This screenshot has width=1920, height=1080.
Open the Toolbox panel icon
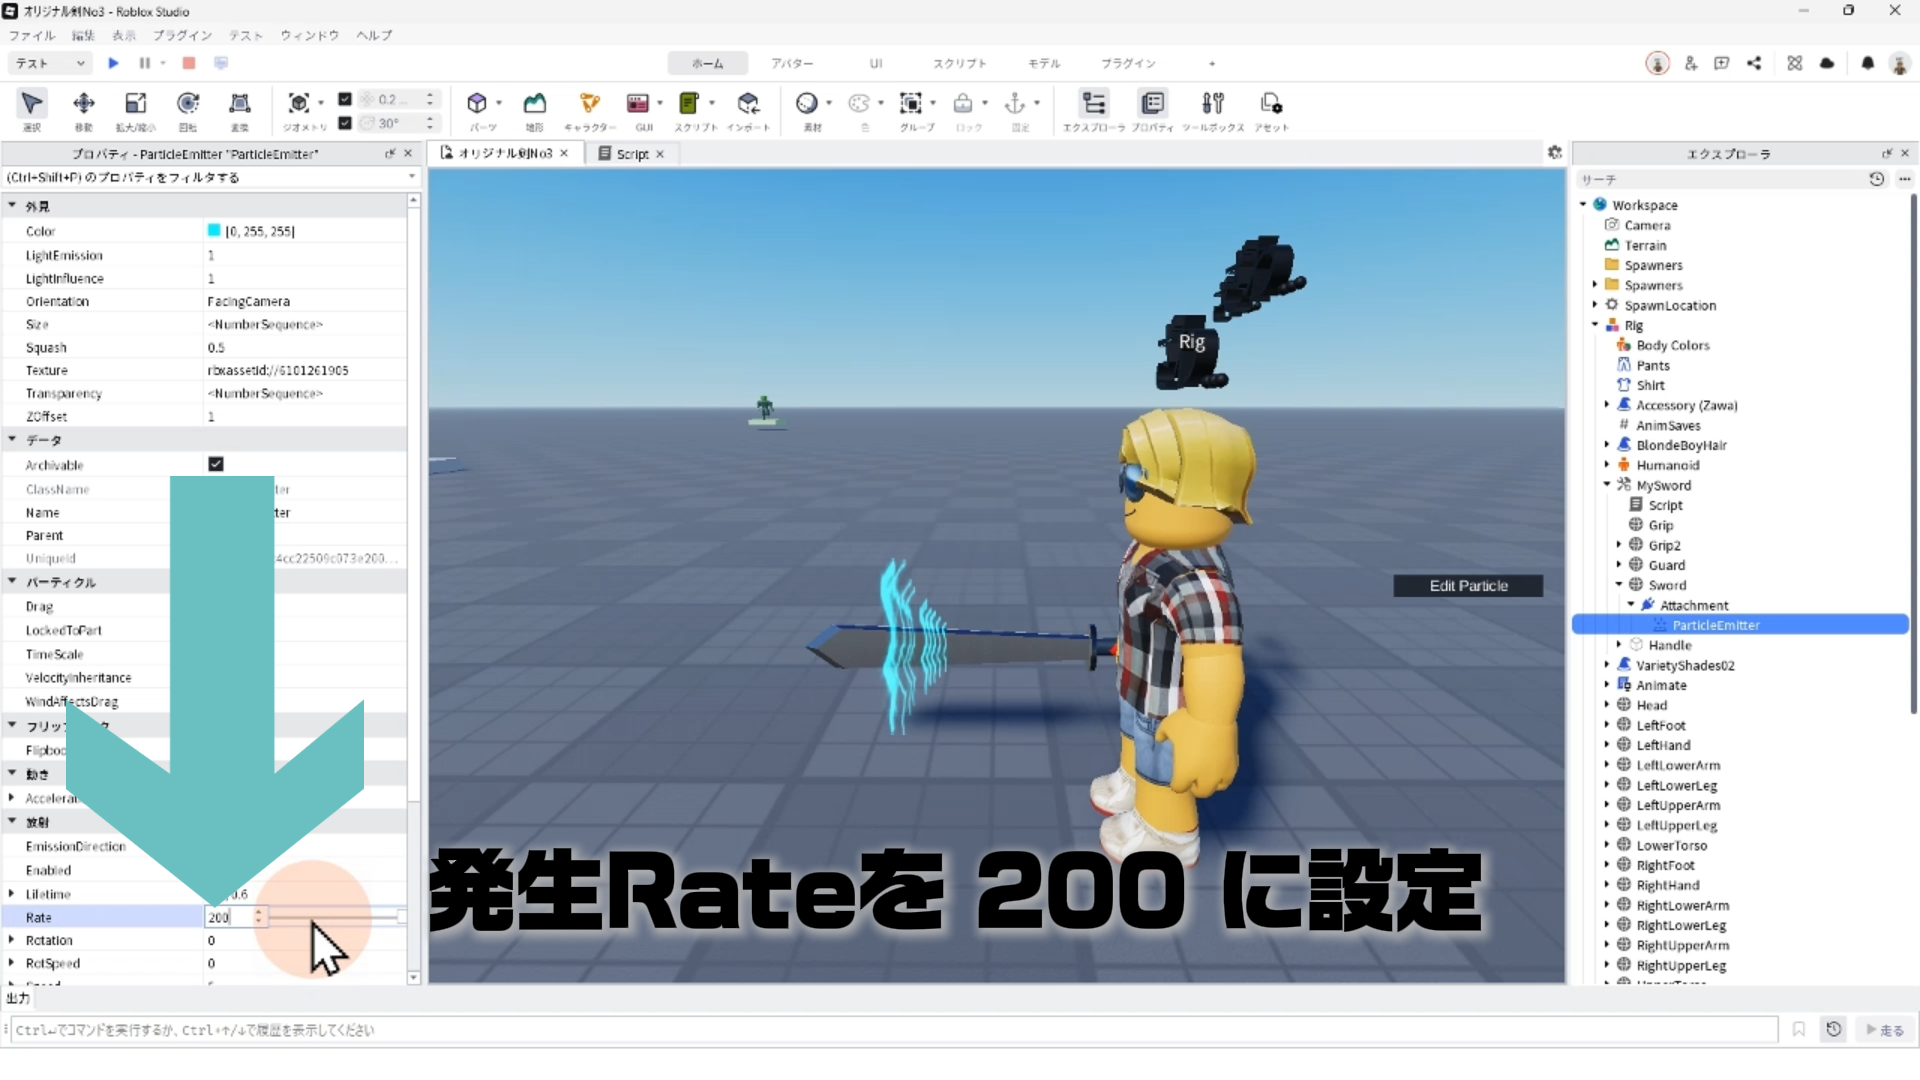[1212, 104]
